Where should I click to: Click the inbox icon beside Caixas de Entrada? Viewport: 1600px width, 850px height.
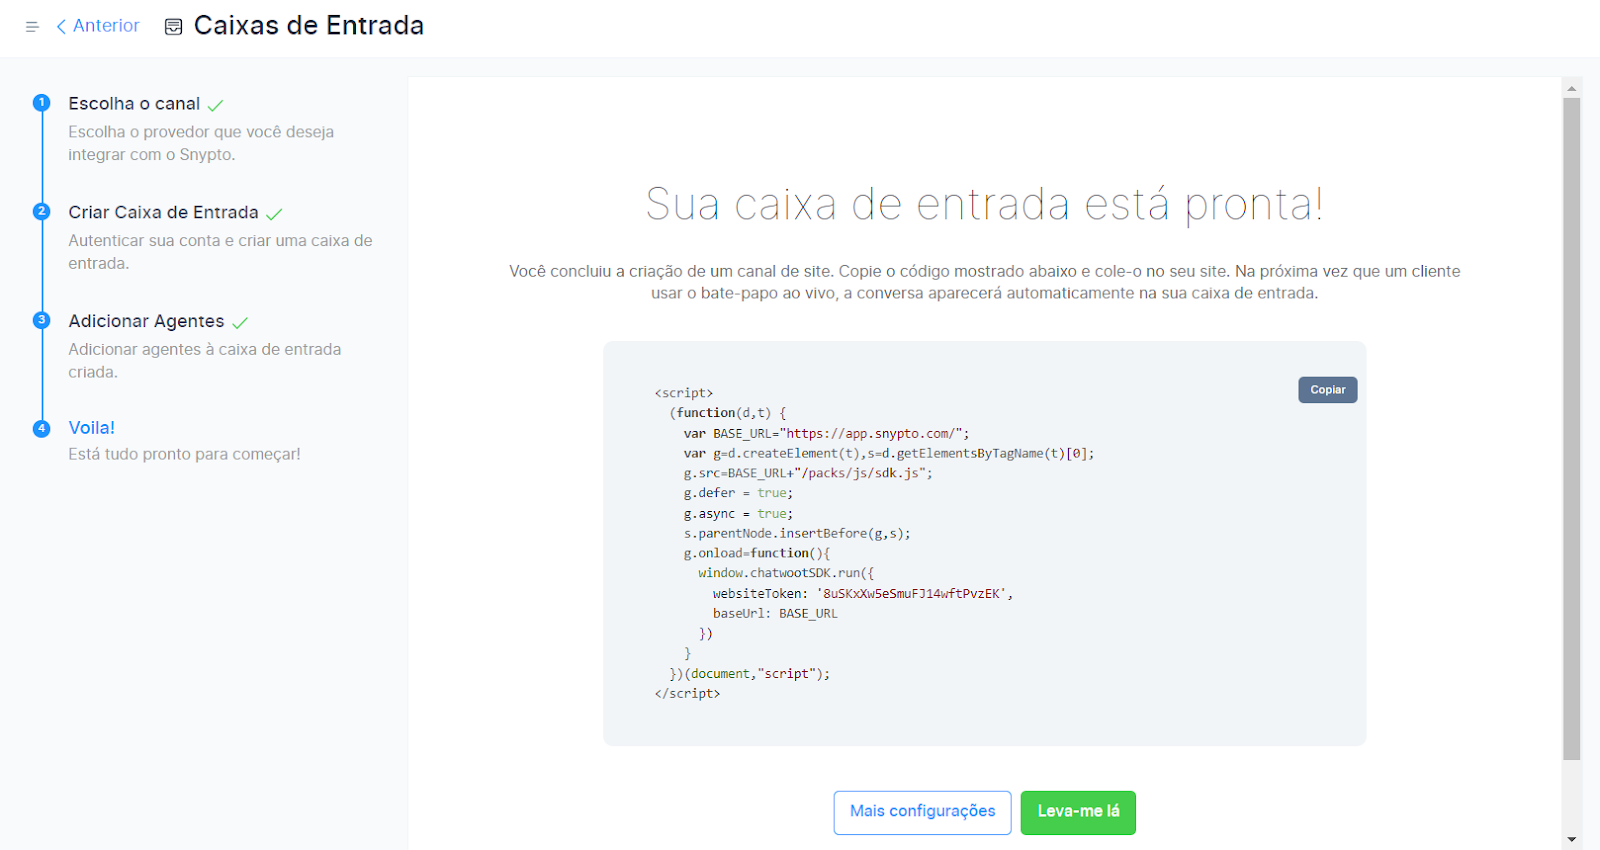pos(173,27)
